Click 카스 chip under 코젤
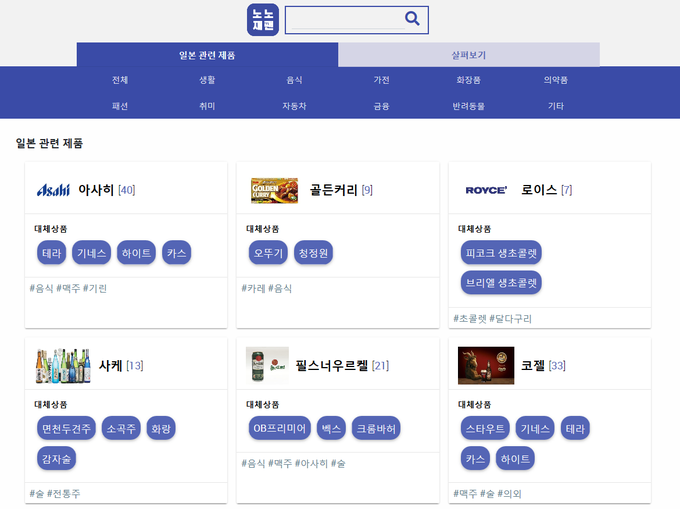The width and height of the screenshot is (680, 509). (x=475, y=458)
